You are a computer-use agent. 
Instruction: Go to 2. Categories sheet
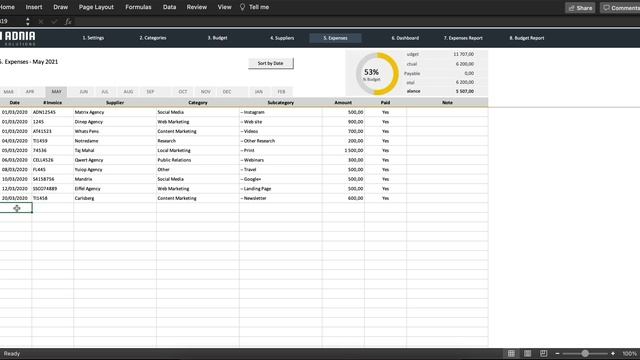pyautogui.click(x=153, y=38)
